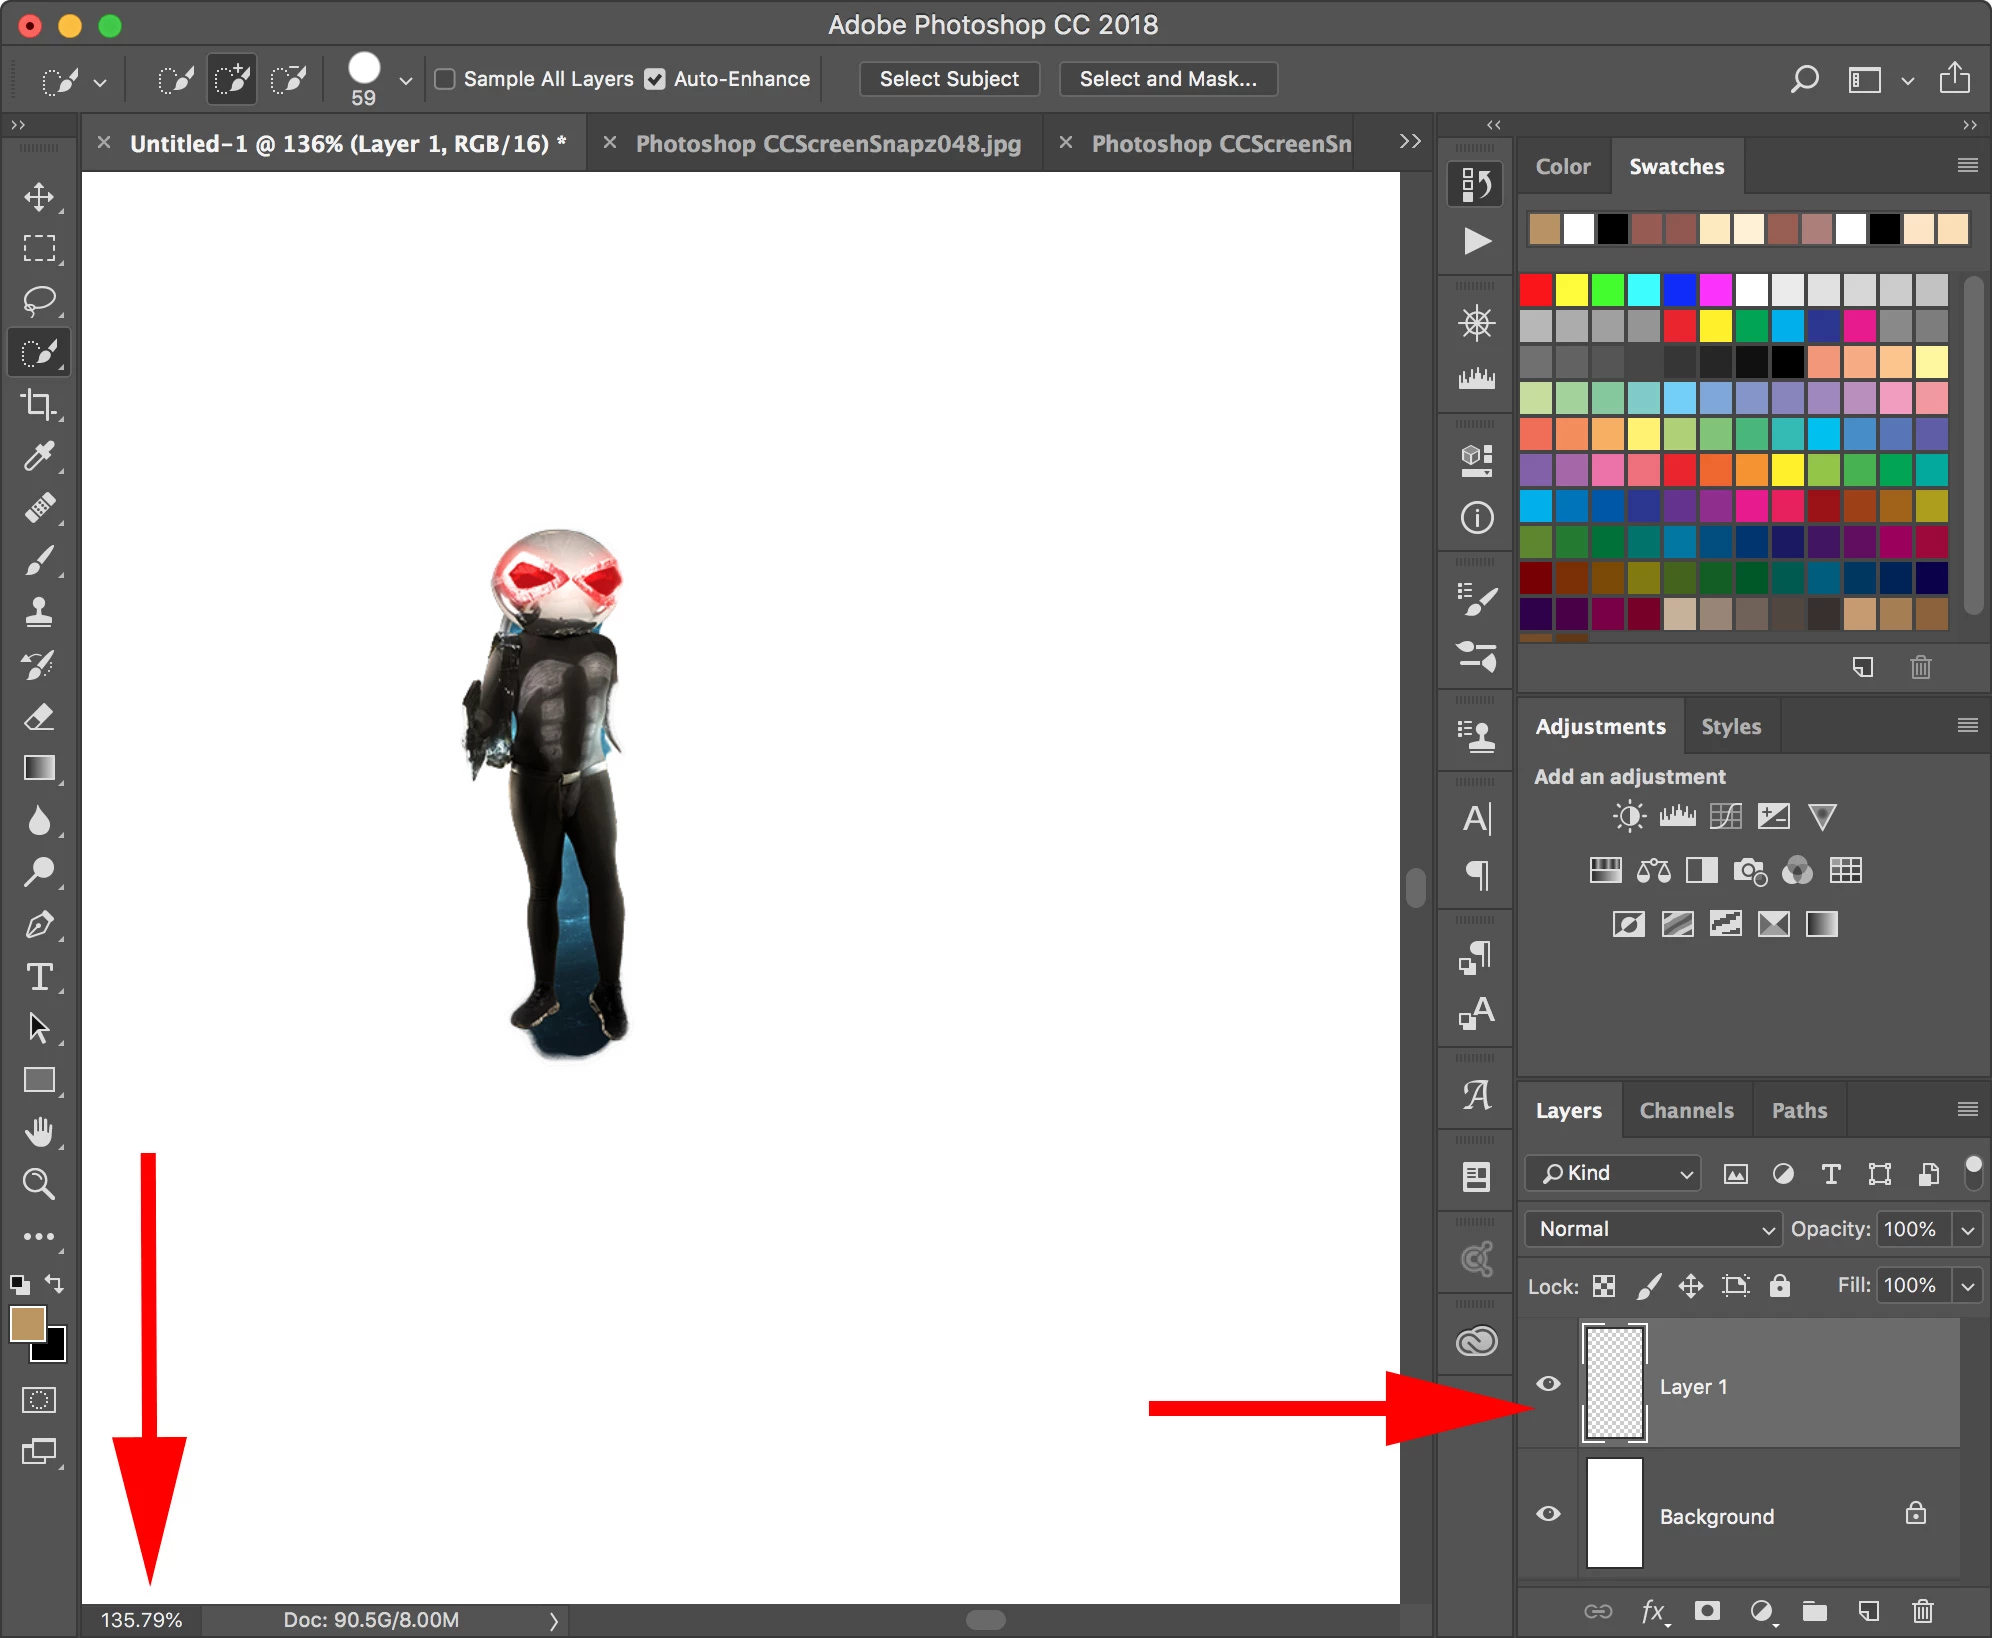Click the delete layer trash icon
1992x1638 pixels.
pos(1922,1611)
